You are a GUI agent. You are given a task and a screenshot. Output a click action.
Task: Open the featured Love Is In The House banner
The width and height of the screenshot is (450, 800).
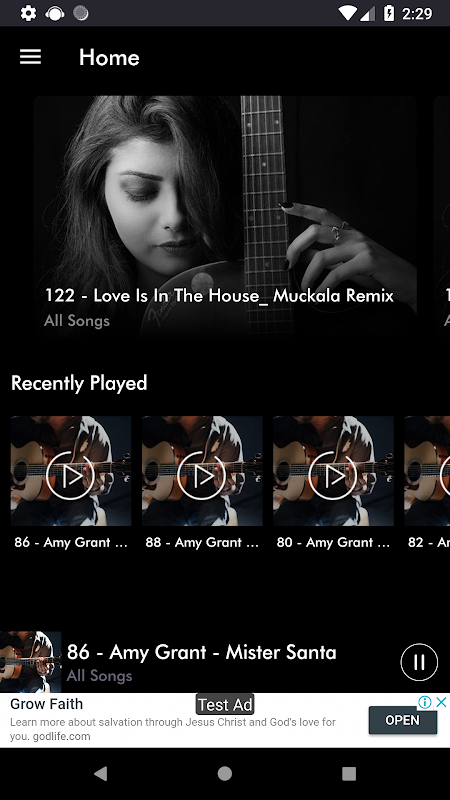pos(225,217)
